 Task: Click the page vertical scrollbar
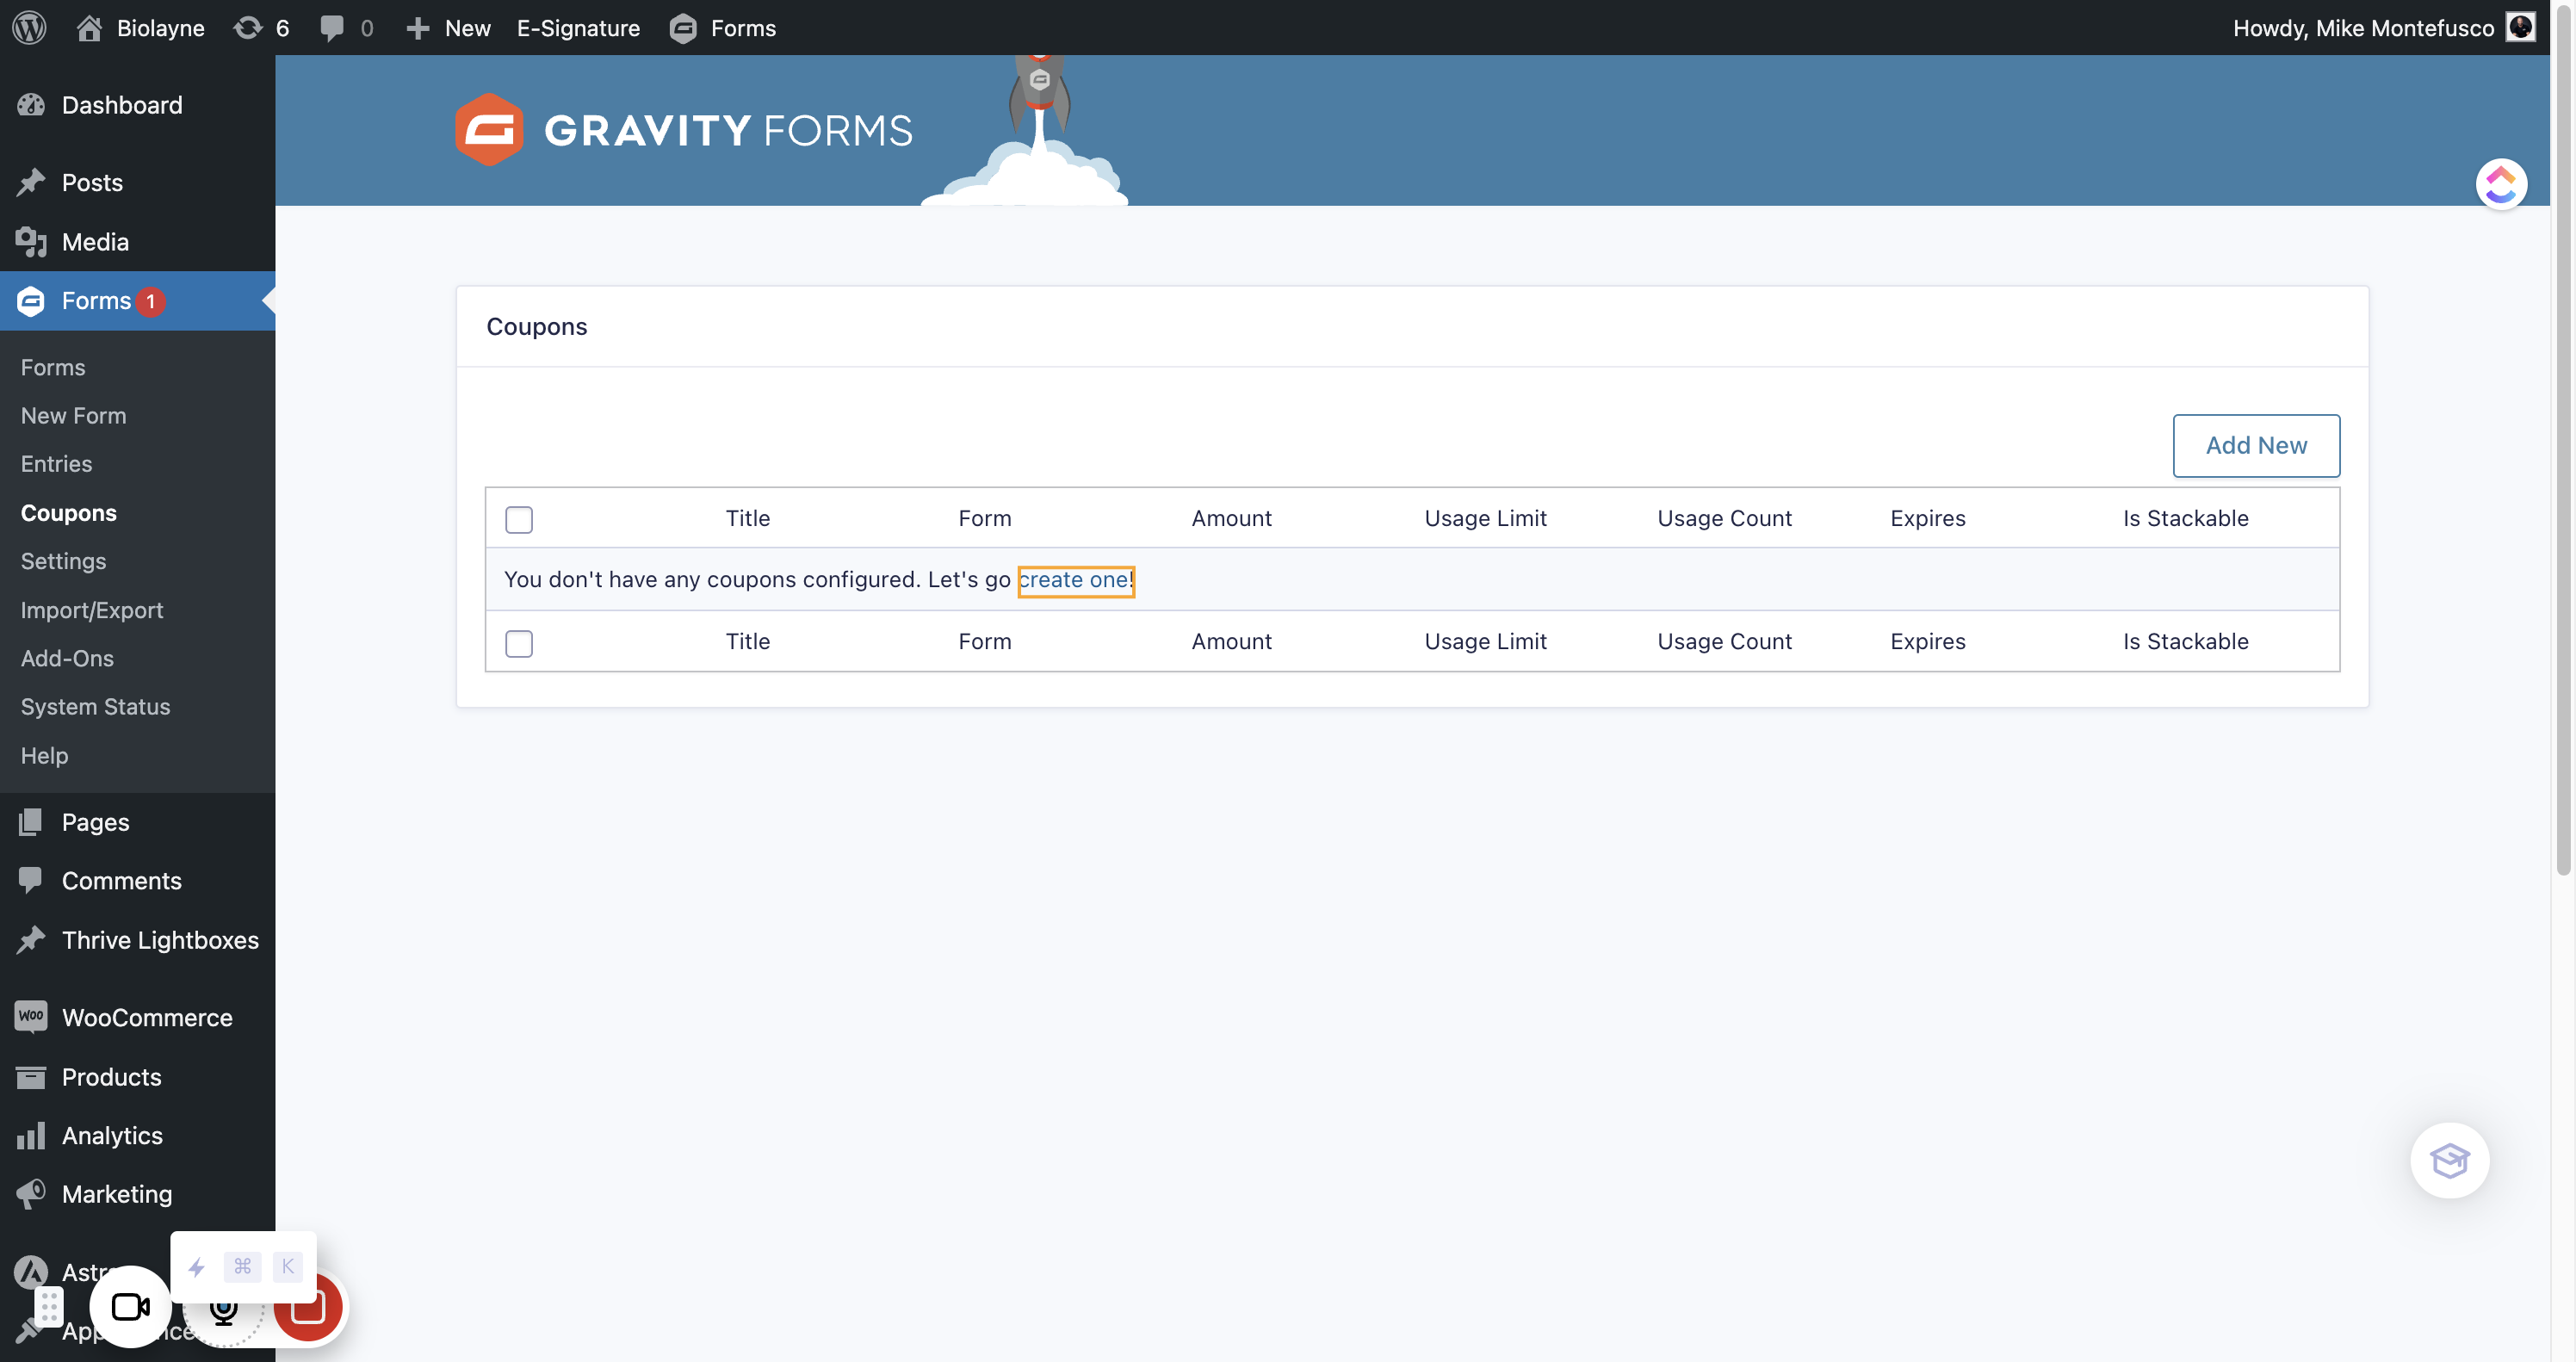pyautogui.click(x=2562, y=440)
